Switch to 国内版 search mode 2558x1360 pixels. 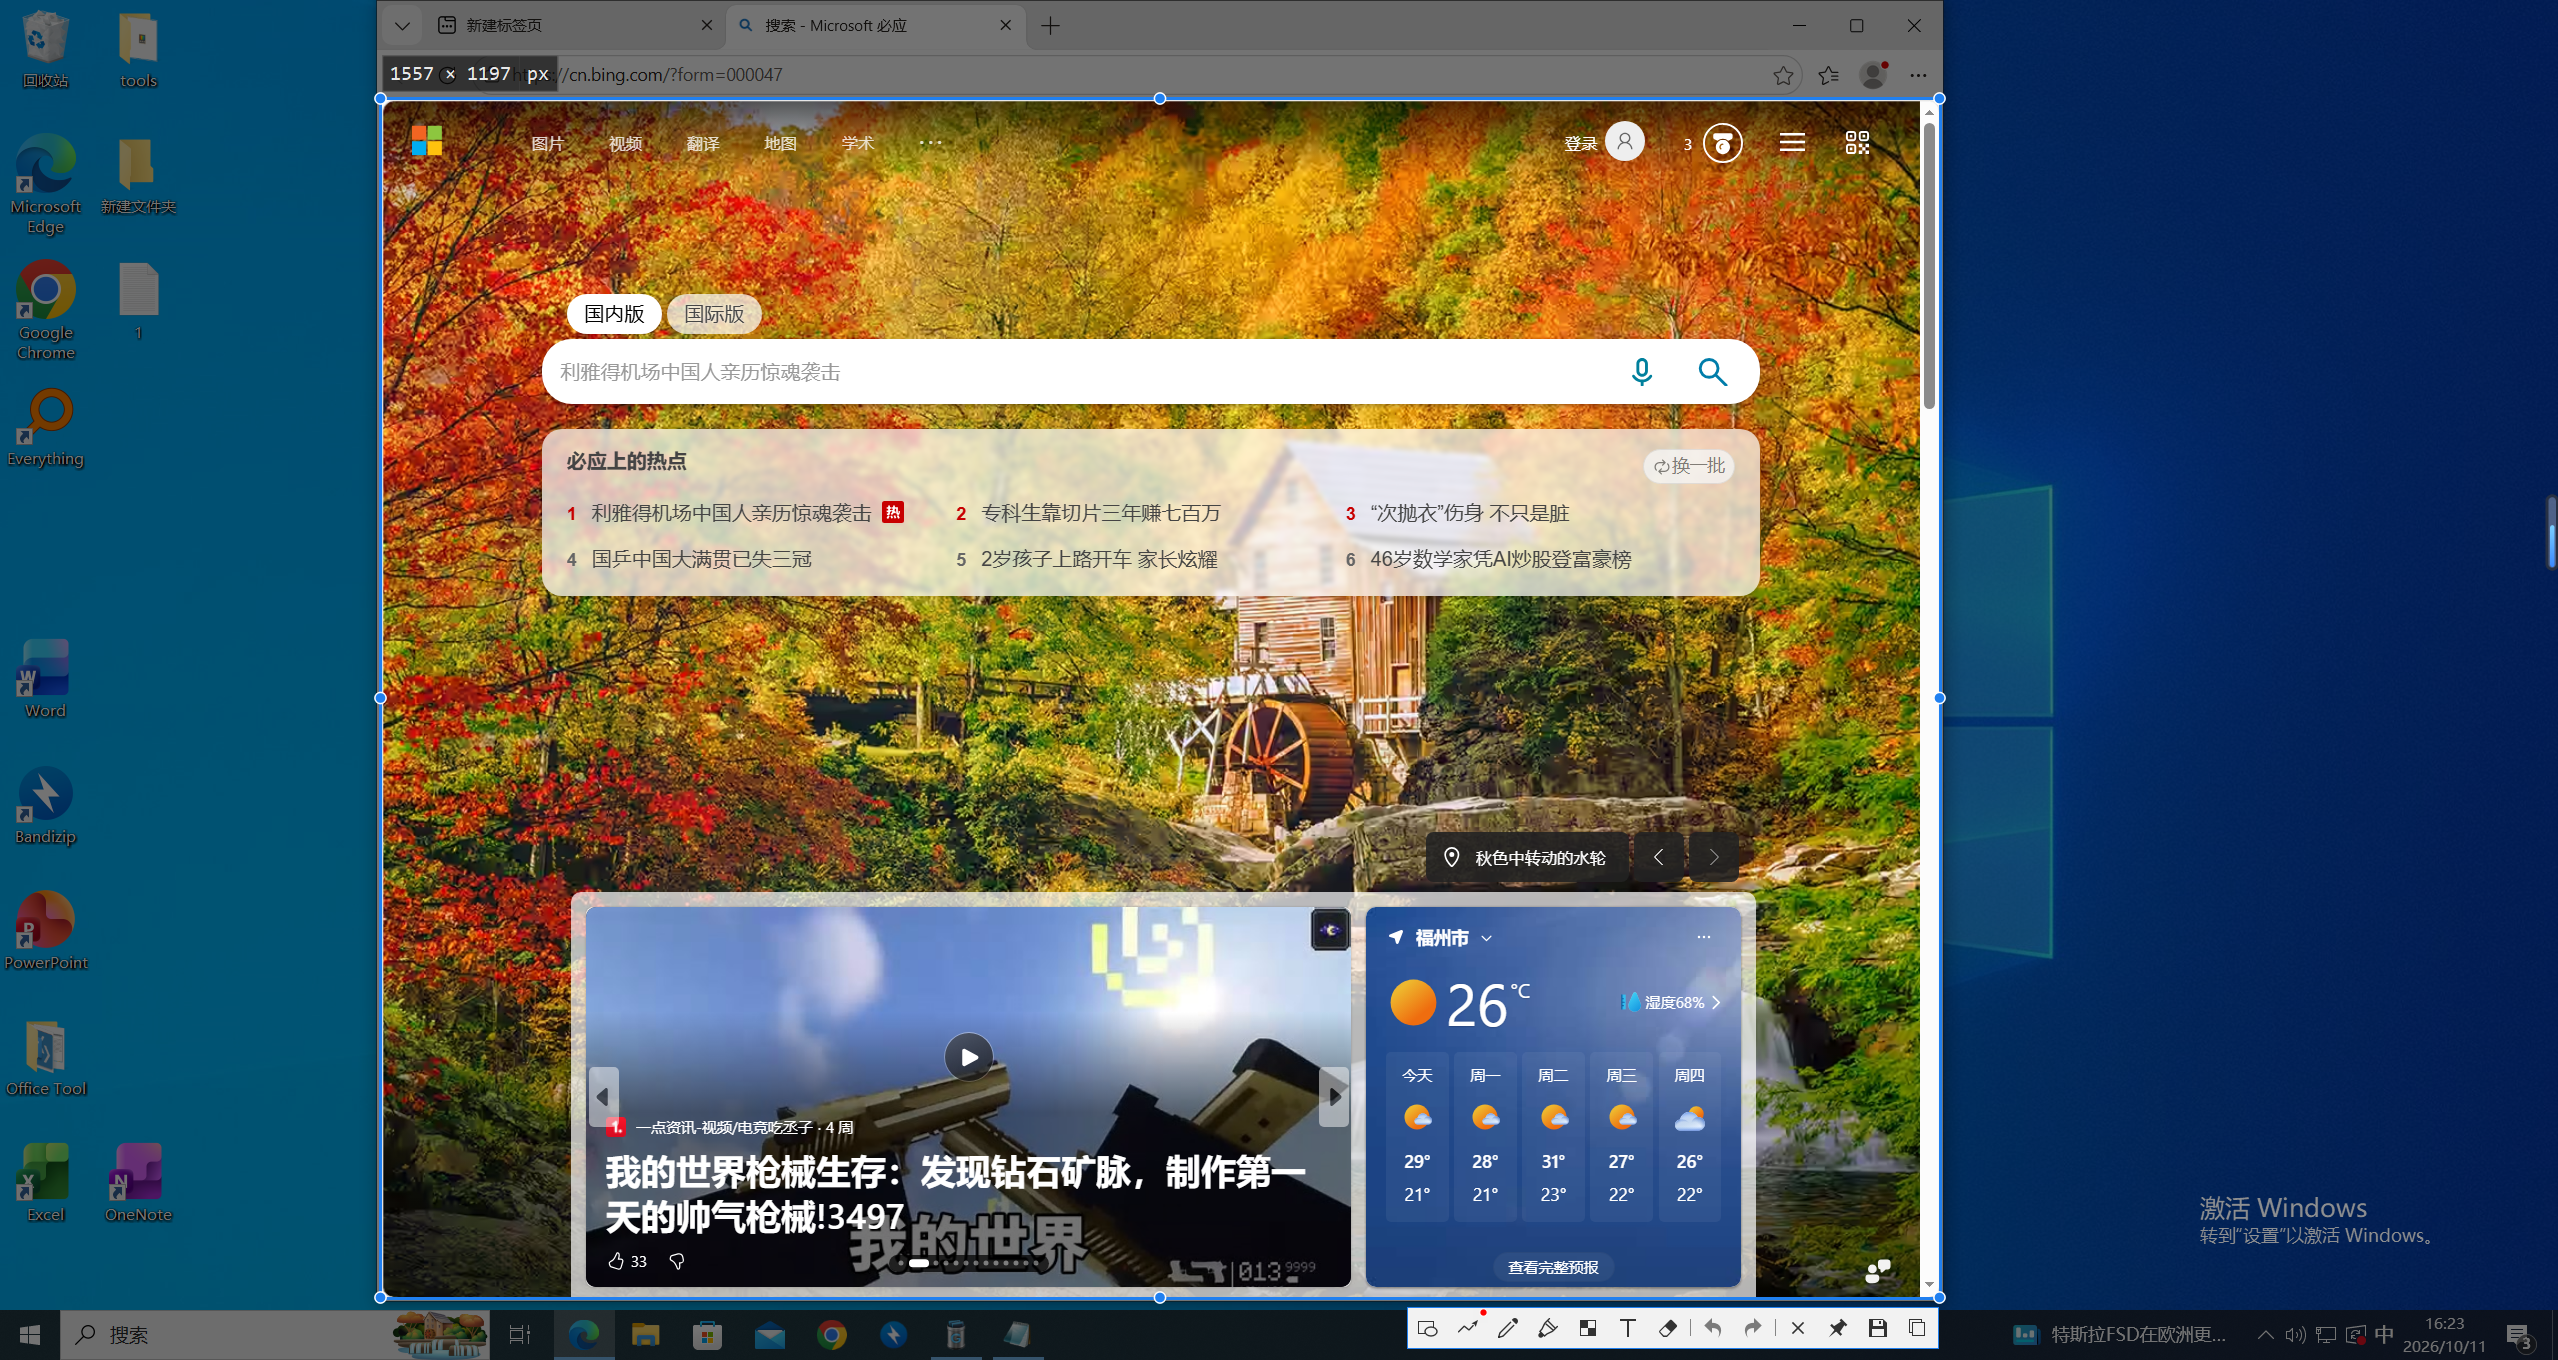[614, 314]
